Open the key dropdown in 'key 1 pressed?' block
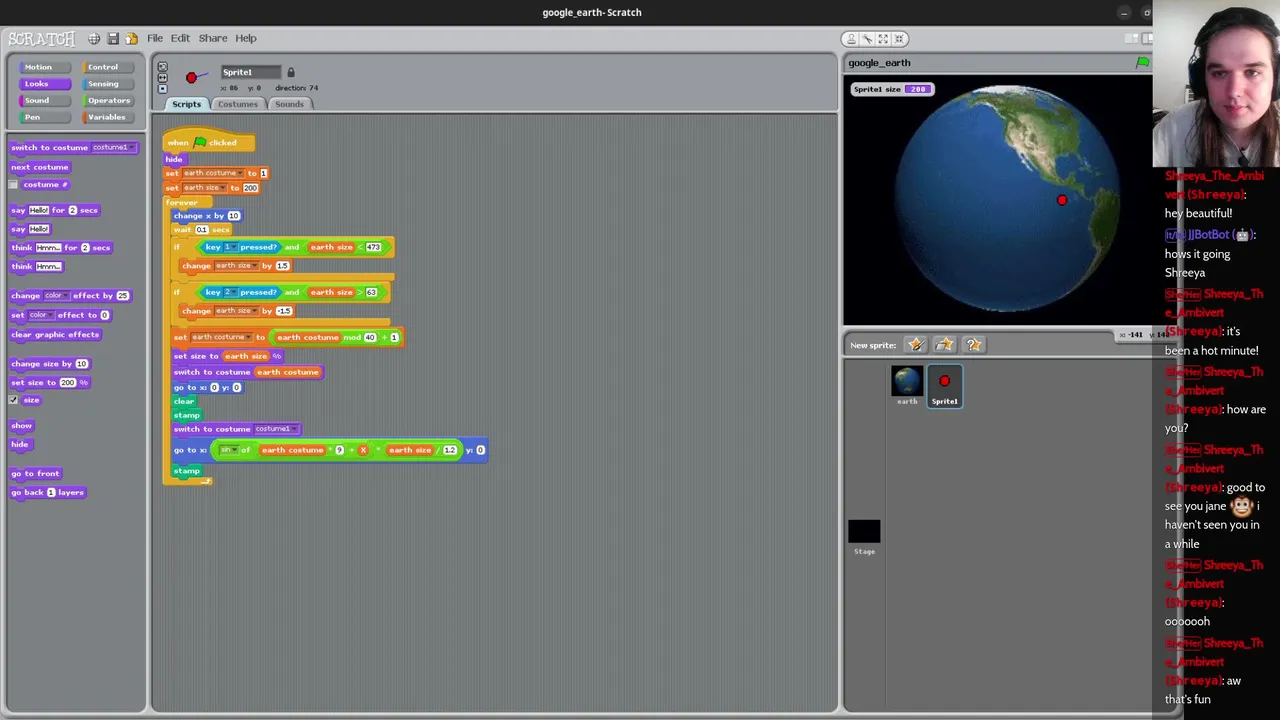This screenshot has width=1280, height=720. (229, 247)
